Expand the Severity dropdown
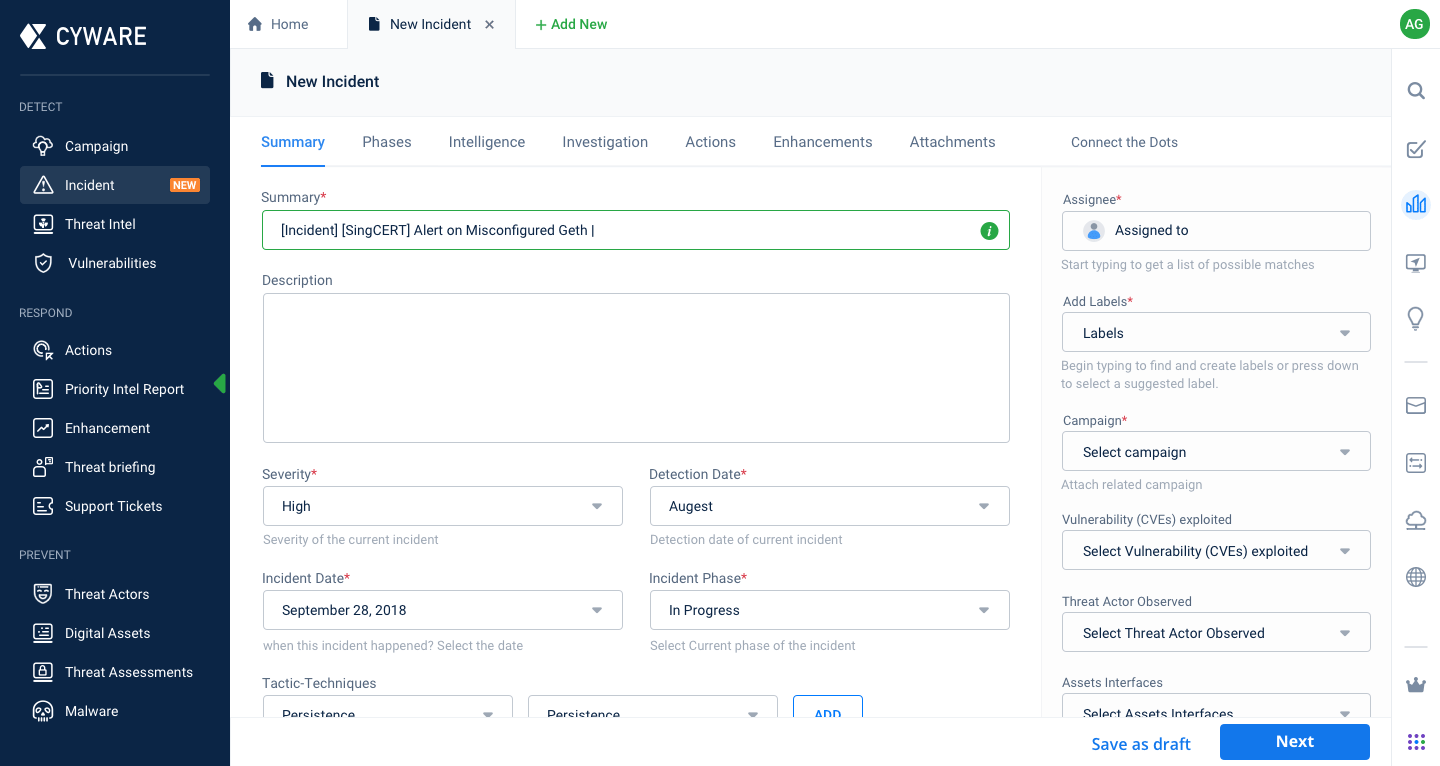1440x766 pixels. (x=442, y=506)
